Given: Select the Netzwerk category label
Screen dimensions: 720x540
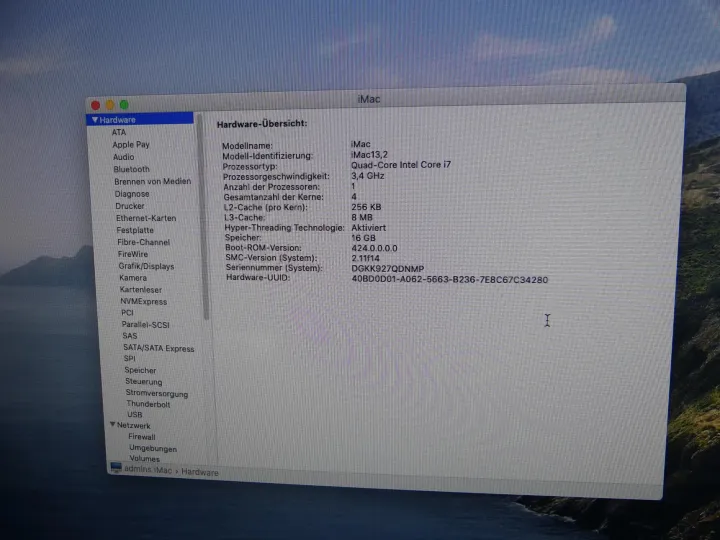Looking at the screenshot, I should [x=134, y=426].
